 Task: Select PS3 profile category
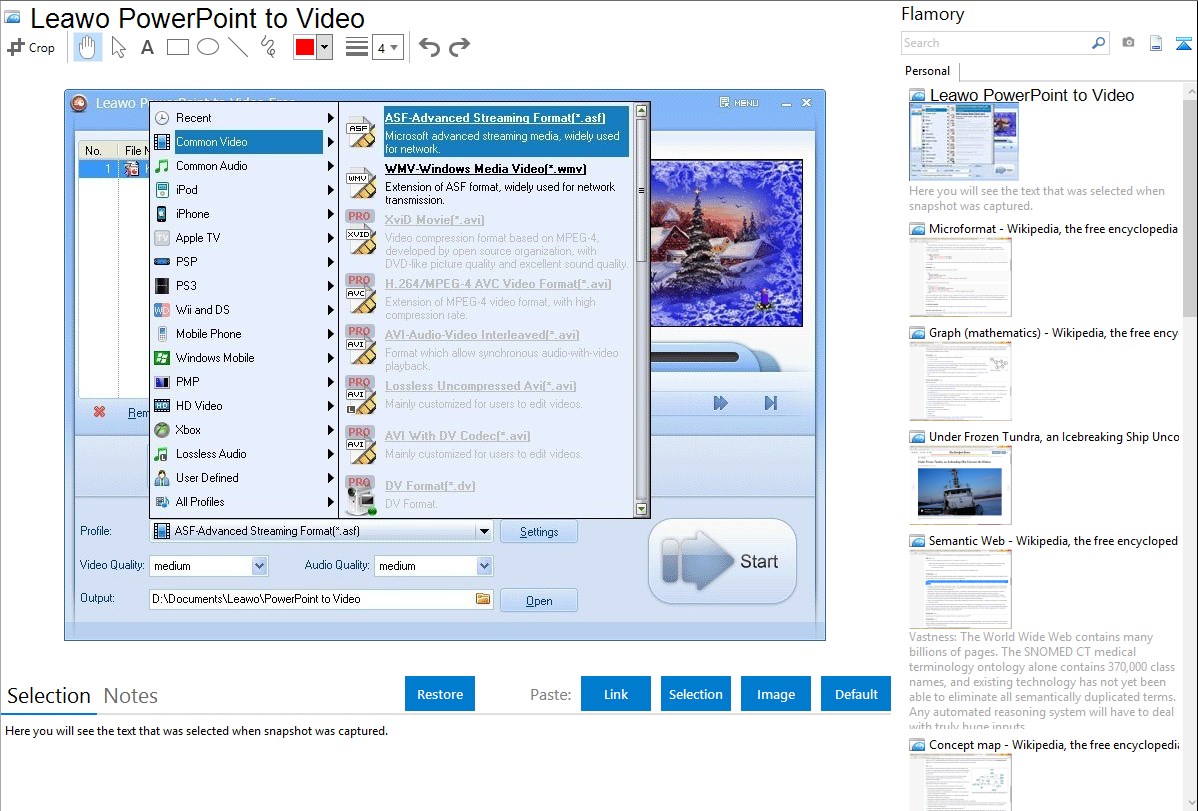click(244, 286)
